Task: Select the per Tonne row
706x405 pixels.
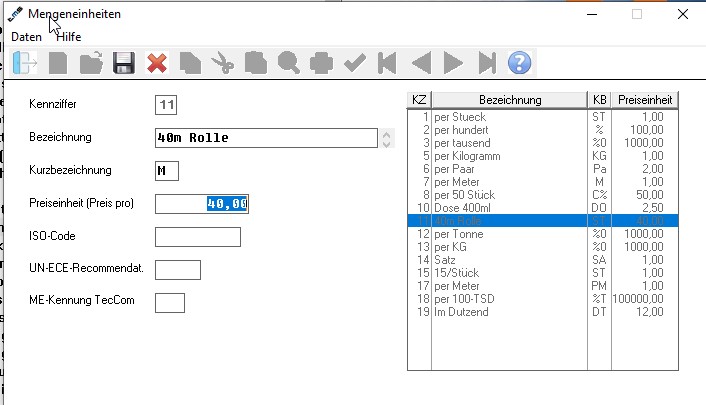Action: pos(543,234)
